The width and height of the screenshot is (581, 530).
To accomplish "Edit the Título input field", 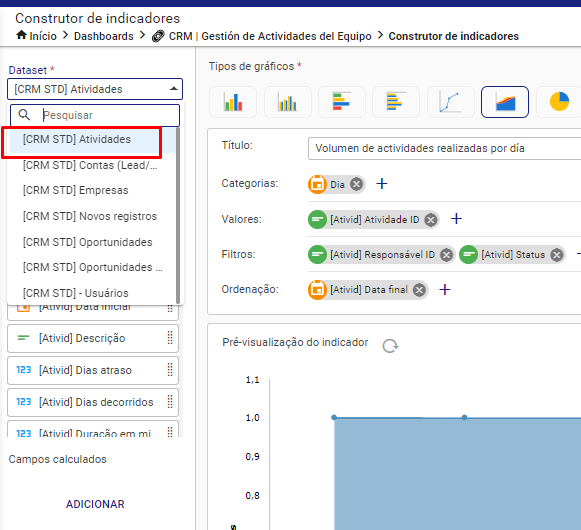I will point(444,149).
